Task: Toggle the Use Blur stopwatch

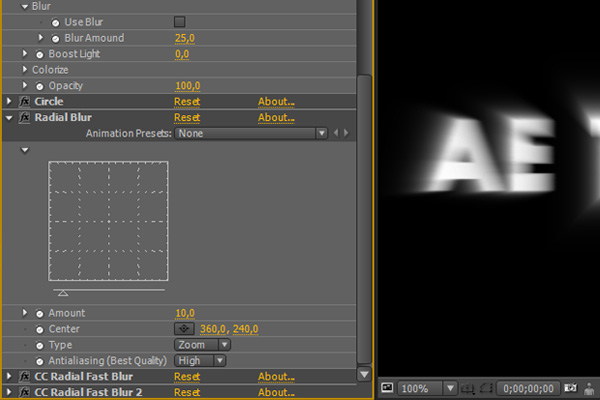Action: (x=55, y=23)
